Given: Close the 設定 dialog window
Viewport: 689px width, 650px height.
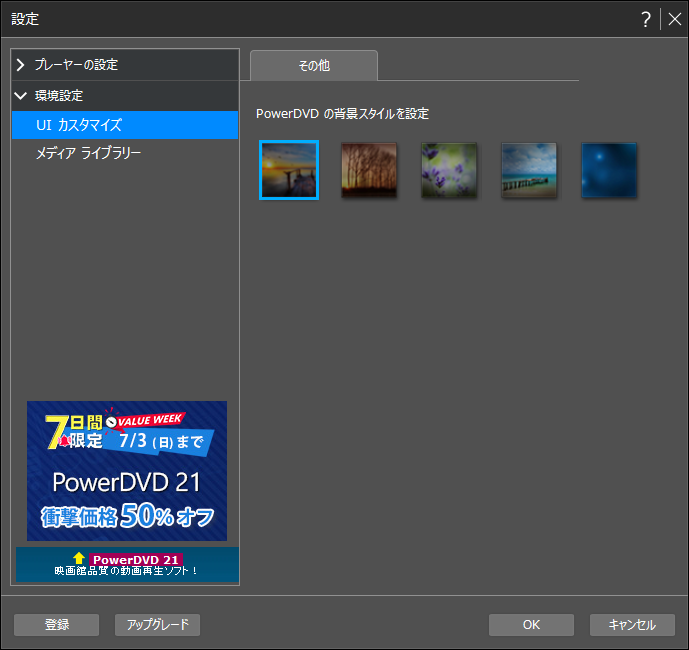Looking at the screenshot, I should click(x=674, y=19).
